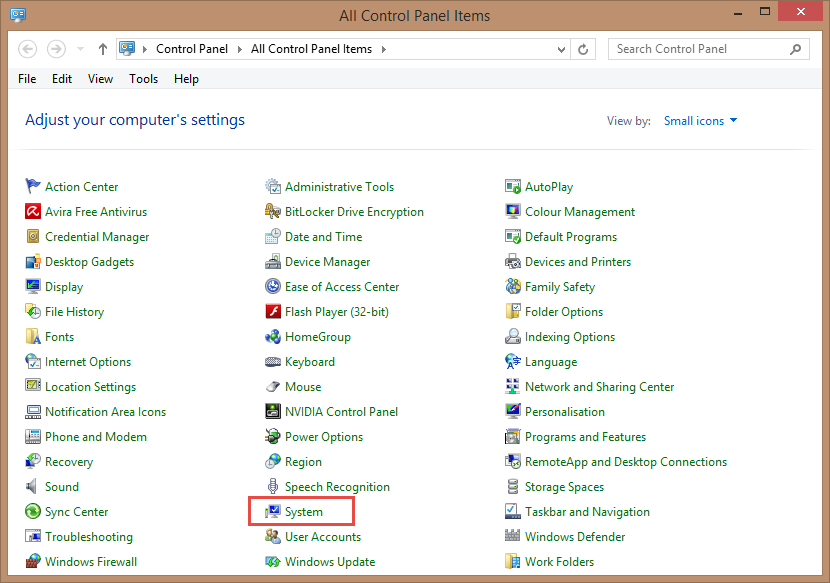Click the Power Options icon
The height and width of the screenshot is (583, 830).
(273, 436)
